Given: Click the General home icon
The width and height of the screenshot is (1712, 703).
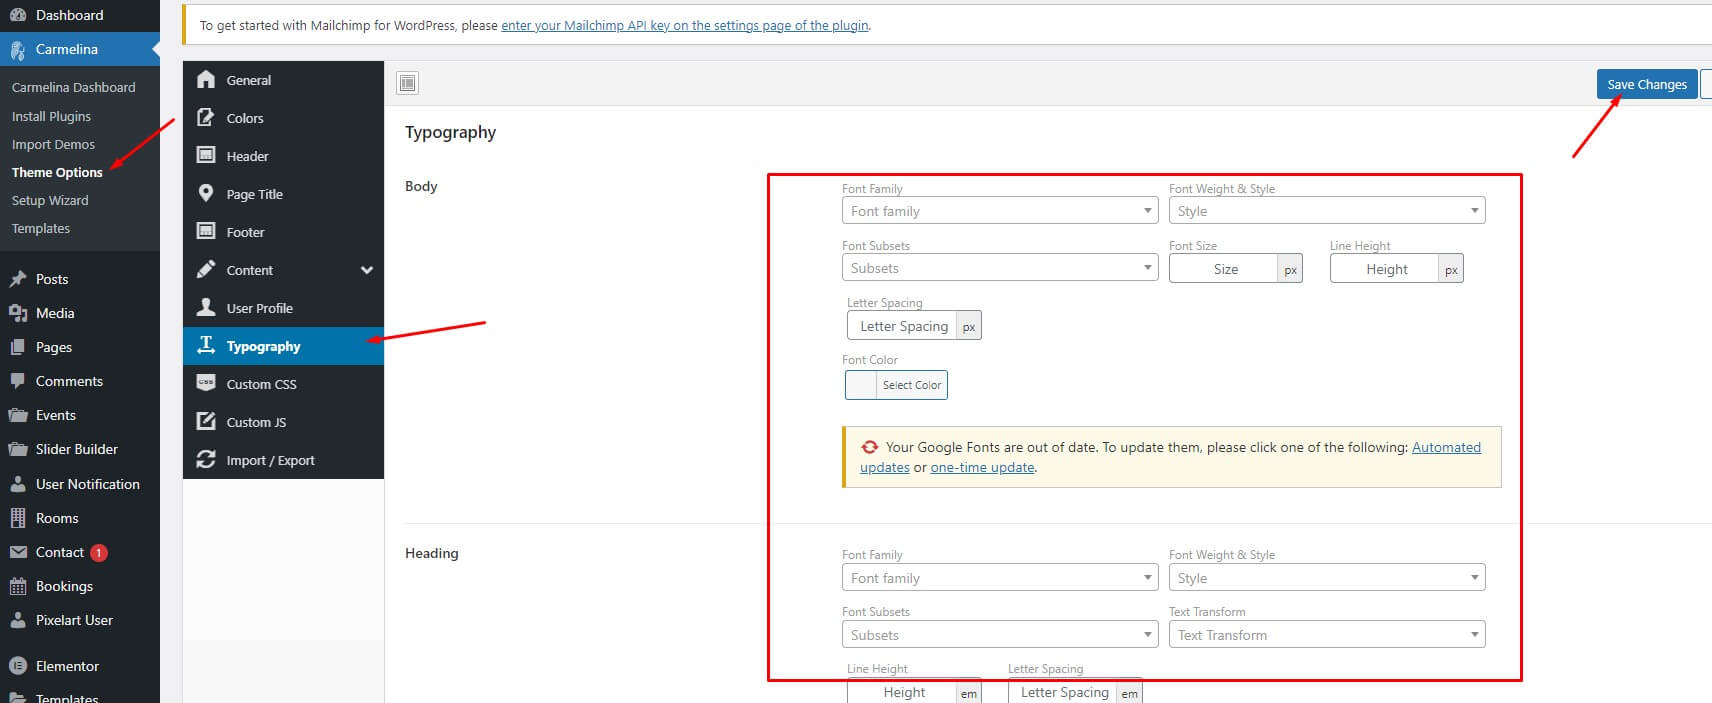Looking at the screenshot, I should (206, 80).
